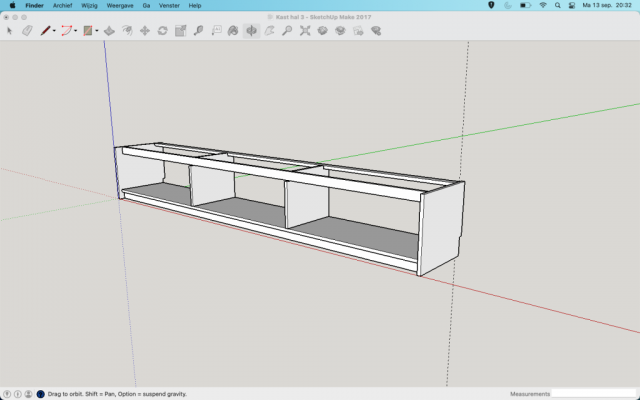Click the Wi-Fi menu bar icon
Image resolution: width=640 pixels, height=400 pixels.
tap(543, 5)
